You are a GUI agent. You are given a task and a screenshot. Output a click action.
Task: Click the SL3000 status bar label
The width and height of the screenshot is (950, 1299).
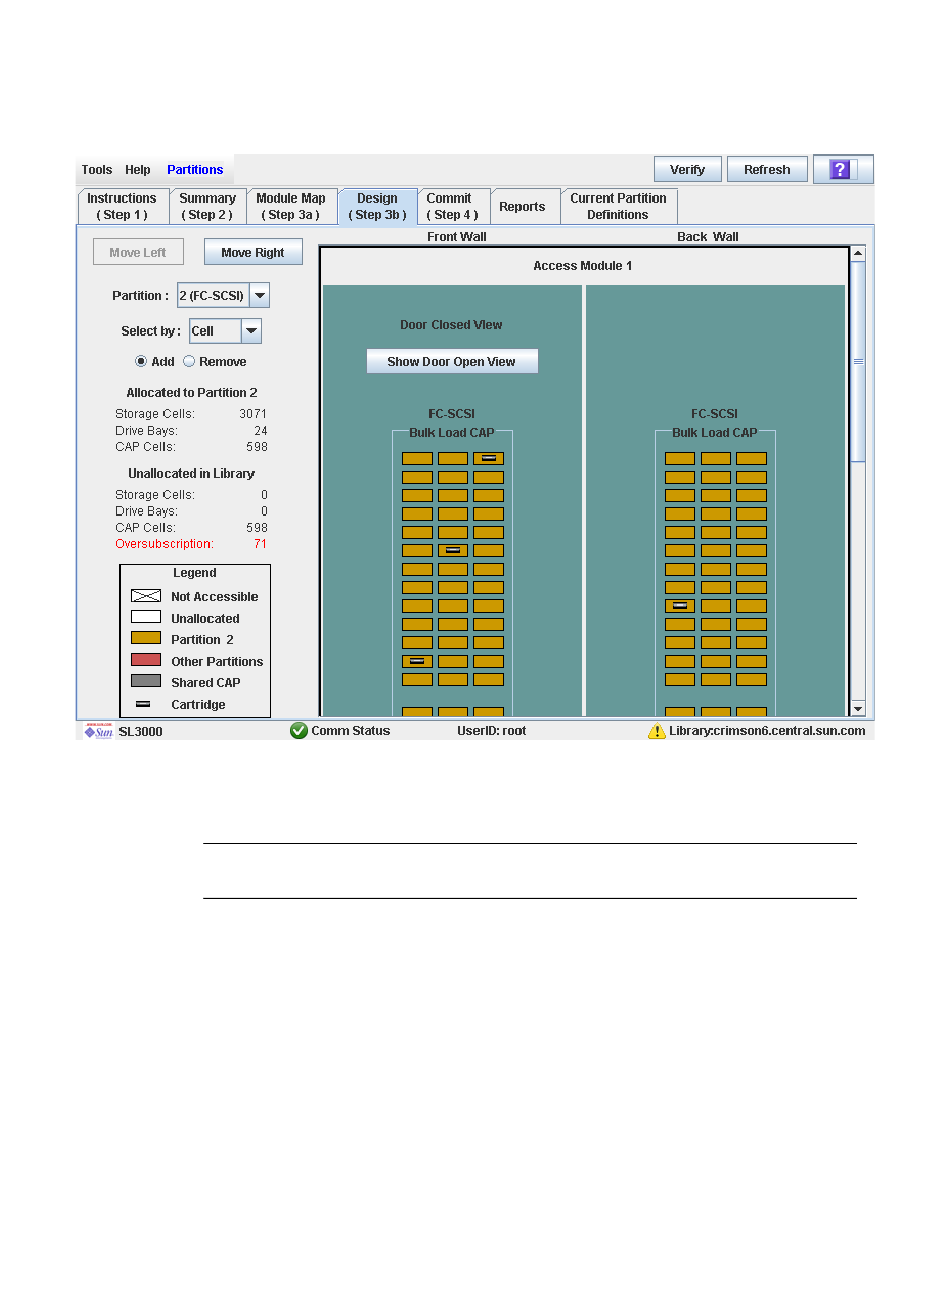click(x=140, y=731)
